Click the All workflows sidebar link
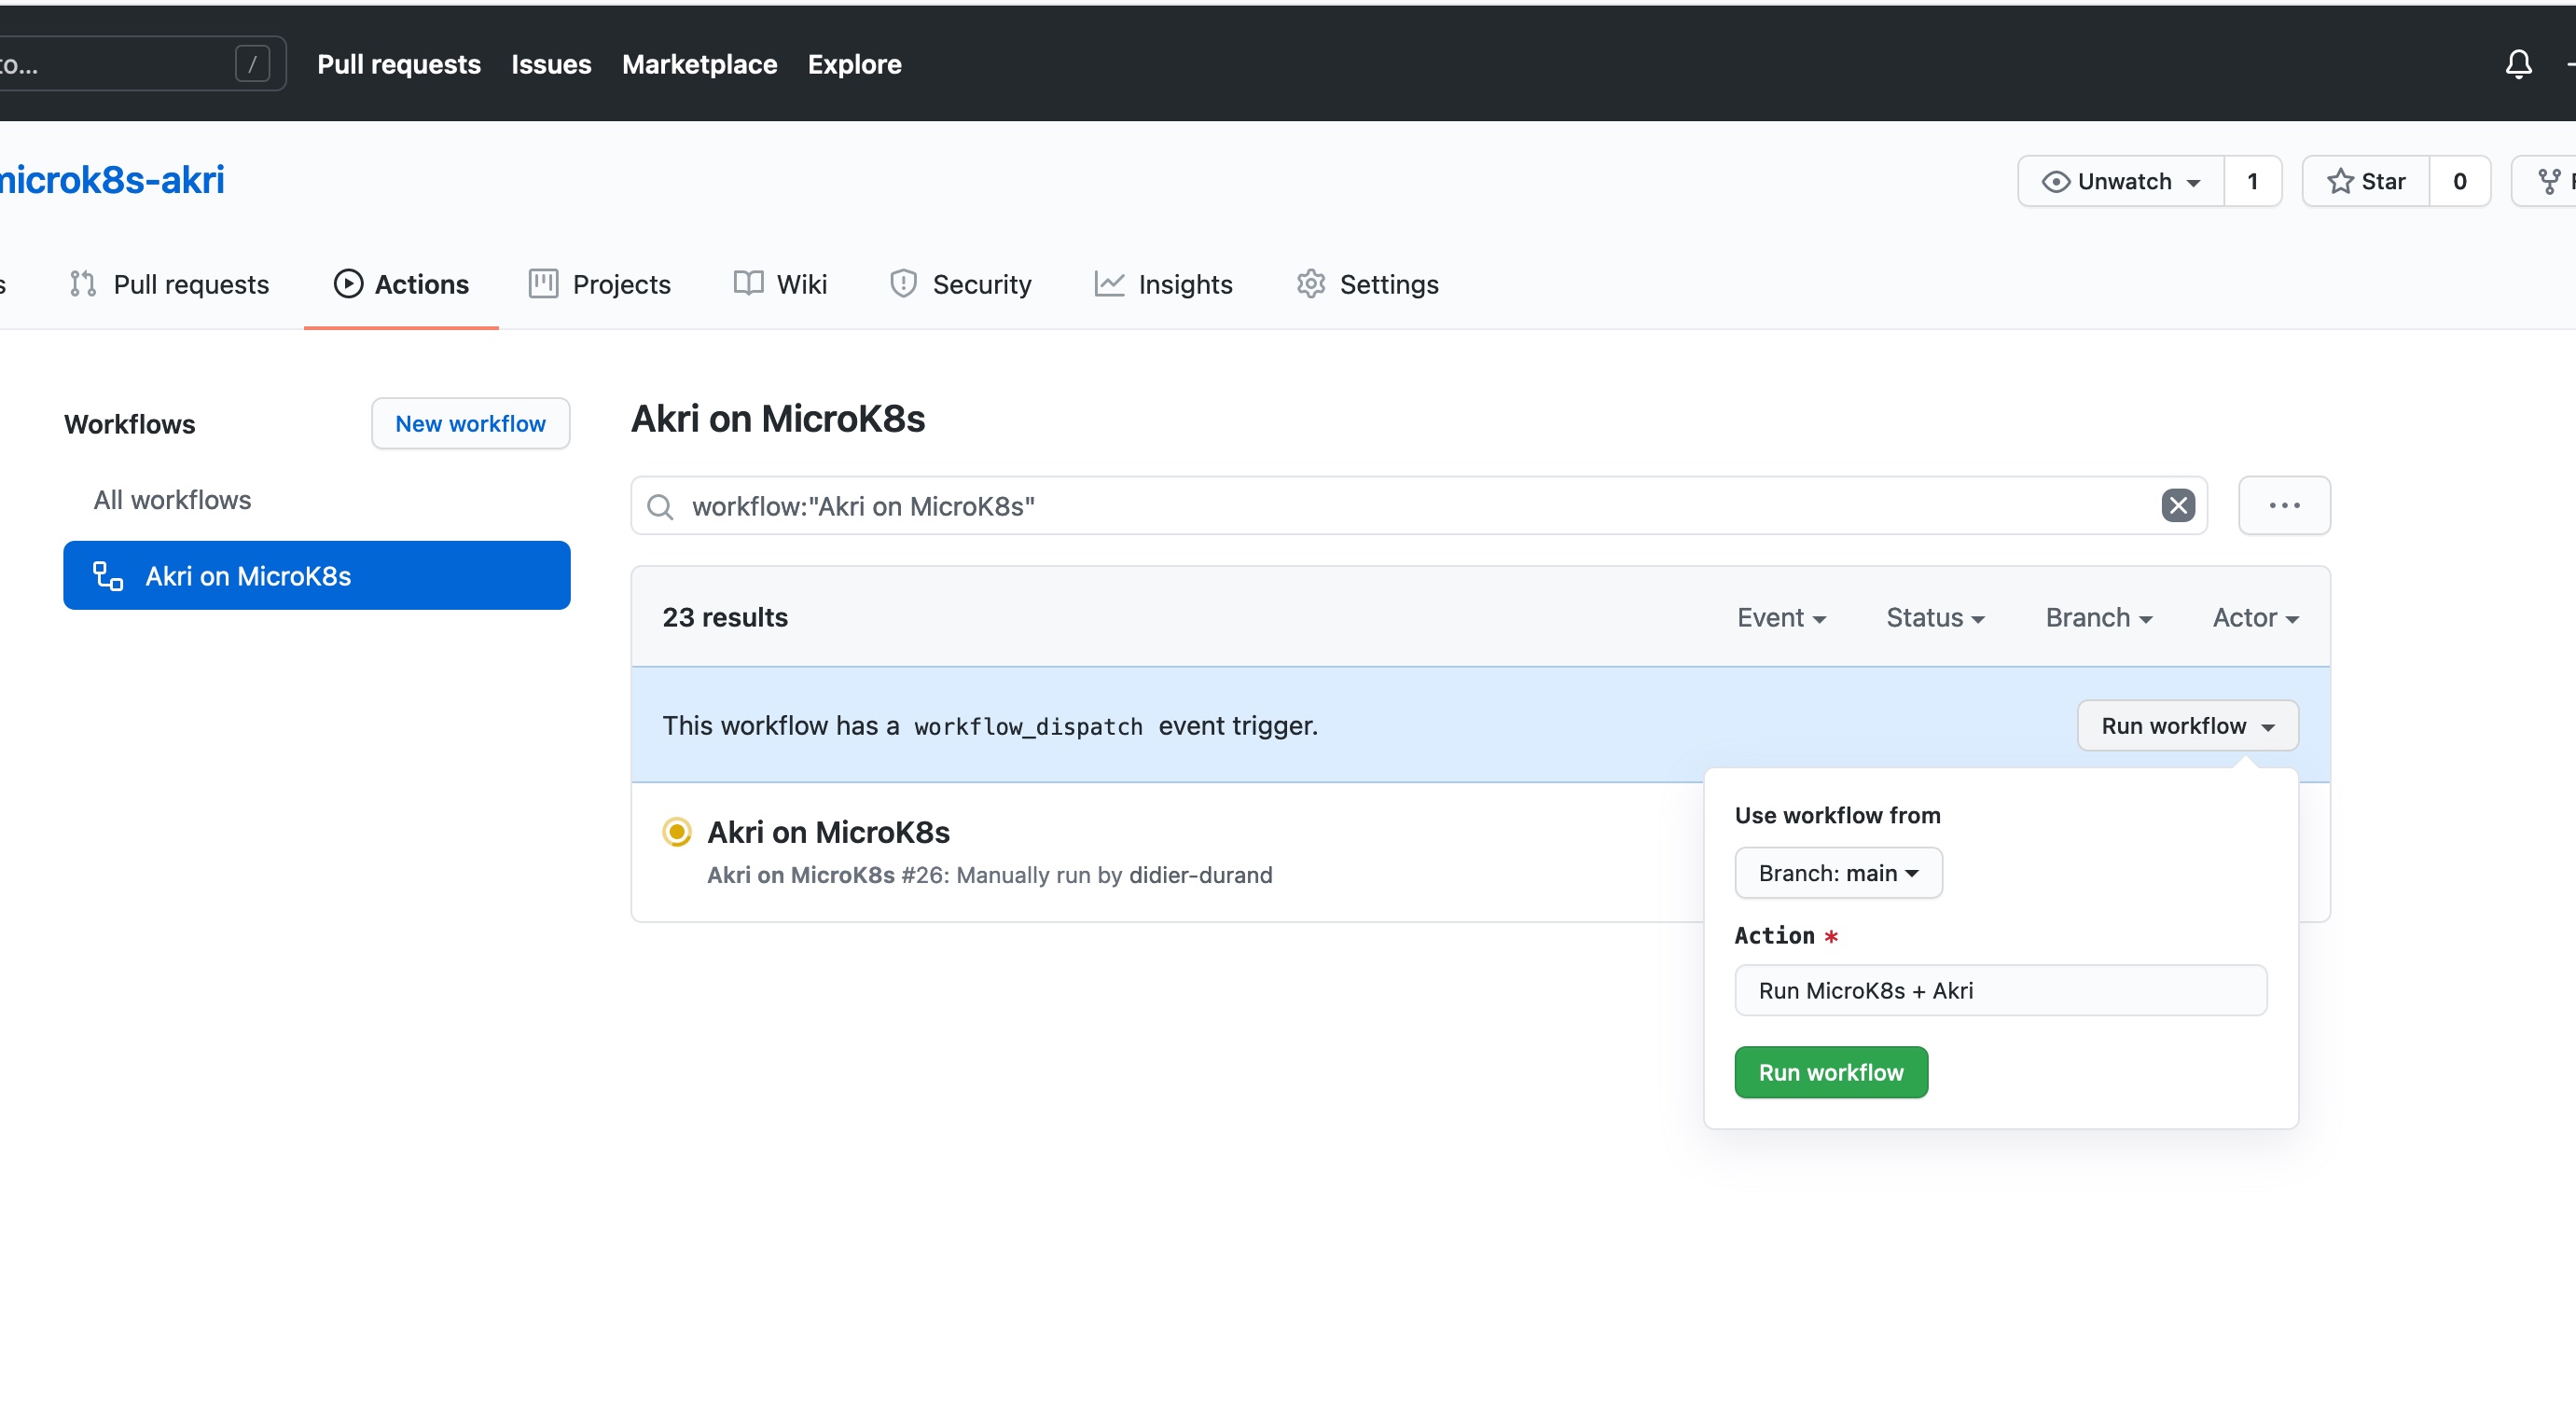This screenshot has height=1421, width=2576. point(172,499)
